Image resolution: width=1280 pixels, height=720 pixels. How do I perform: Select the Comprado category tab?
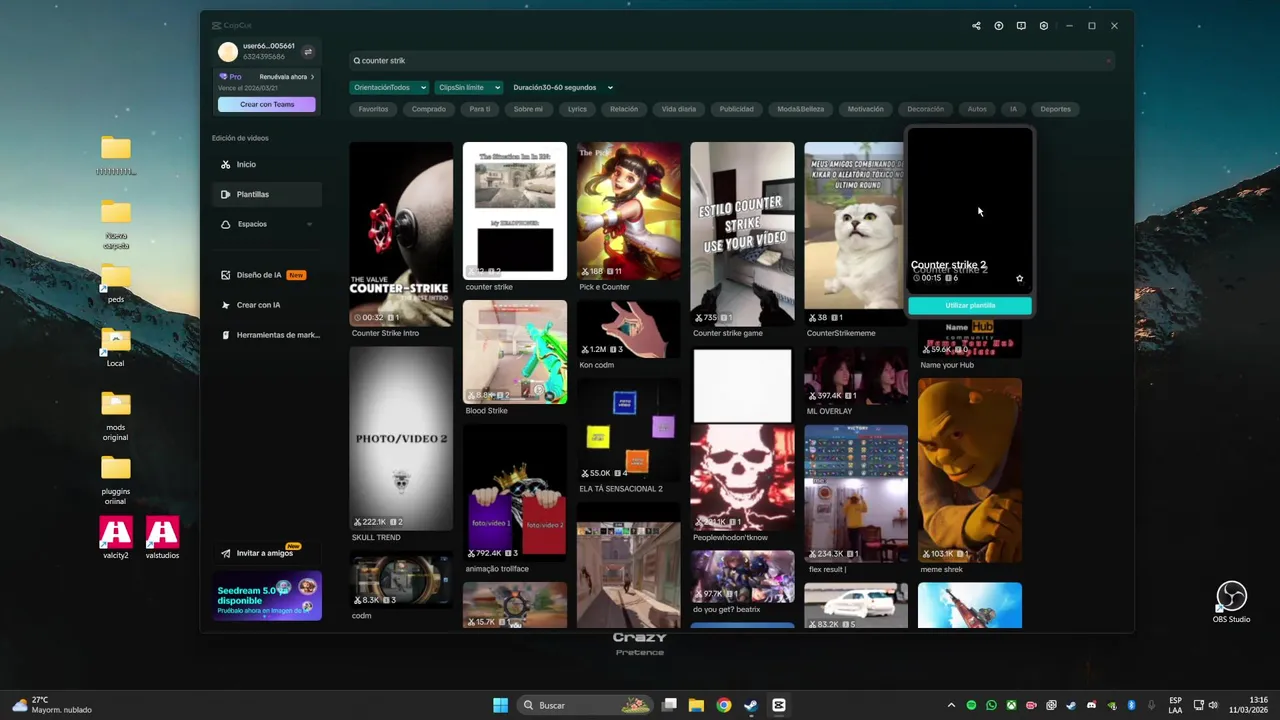429,109
